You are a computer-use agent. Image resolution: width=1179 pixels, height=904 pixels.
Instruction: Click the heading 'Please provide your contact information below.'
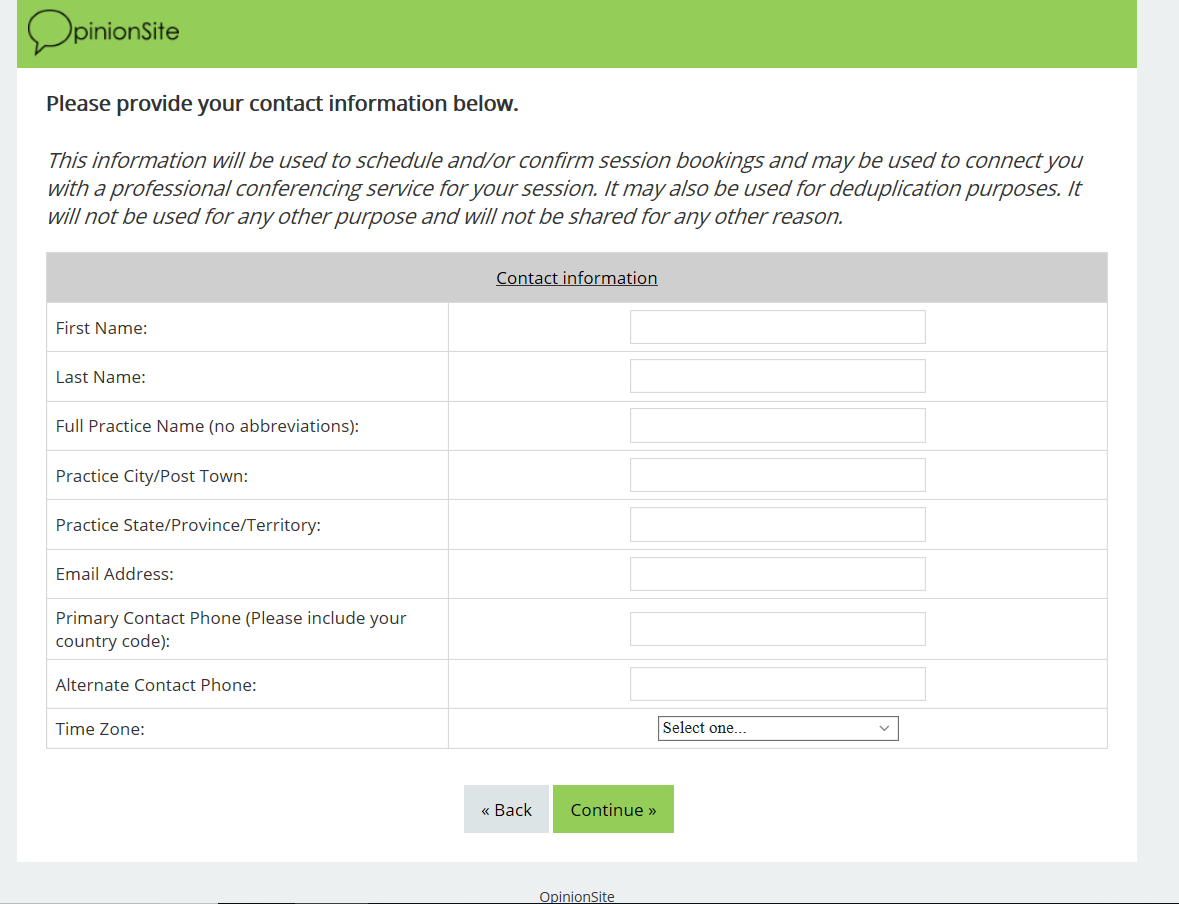[x=283, y=103]
